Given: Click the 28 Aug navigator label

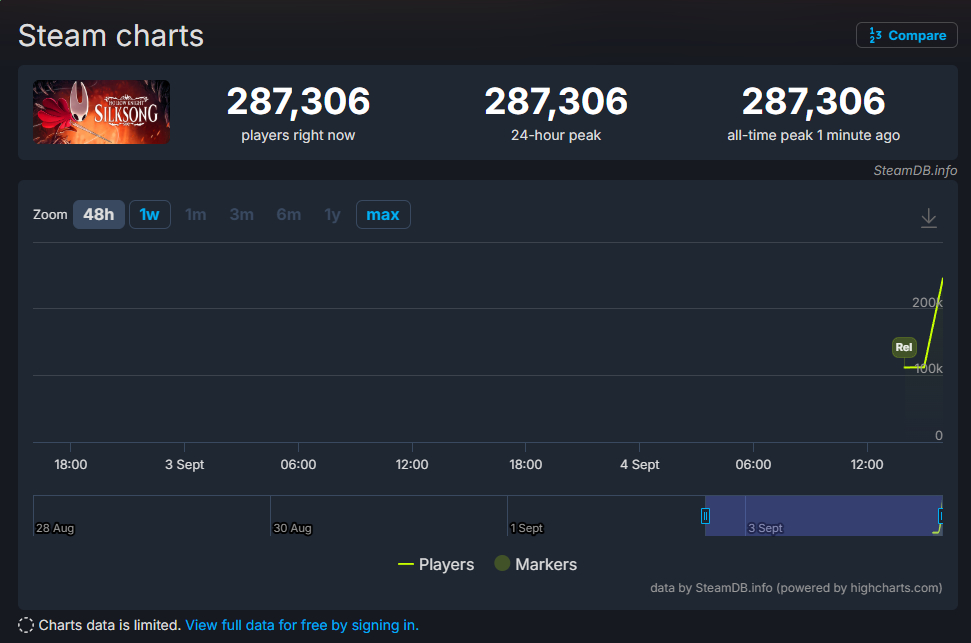Looking at the screenshot, I should [x=55, y=528].
